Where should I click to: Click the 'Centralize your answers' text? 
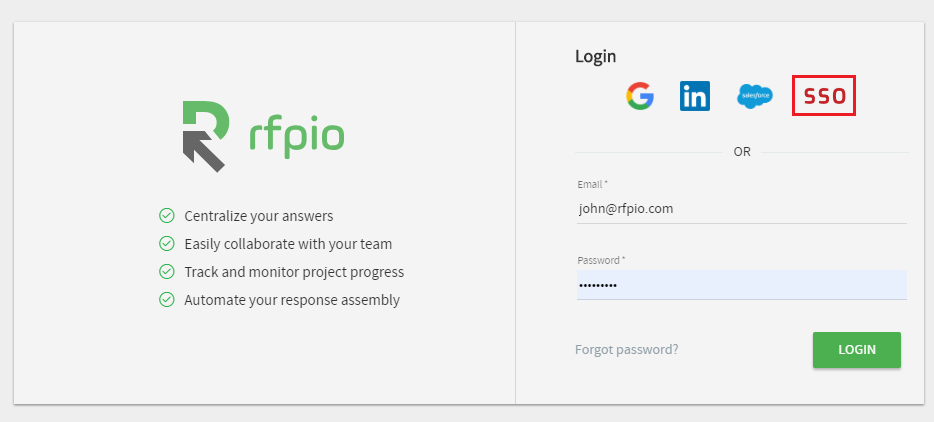coord(259,216)
